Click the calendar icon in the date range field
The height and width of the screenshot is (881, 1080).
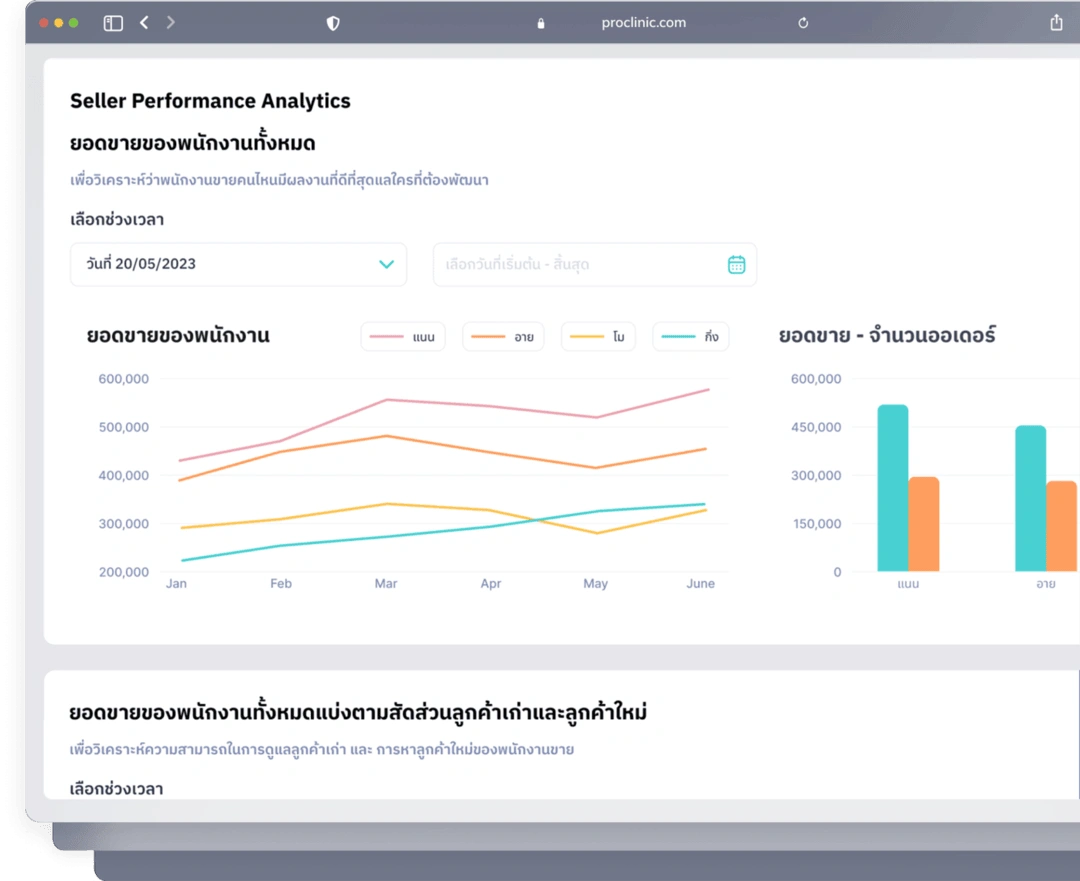pyautogui.click(x=737, y=264)
